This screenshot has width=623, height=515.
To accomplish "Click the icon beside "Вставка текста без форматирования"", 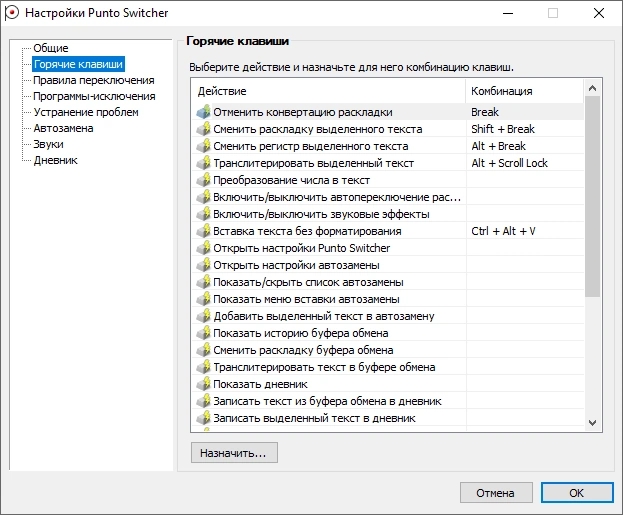I will point(203,231).
